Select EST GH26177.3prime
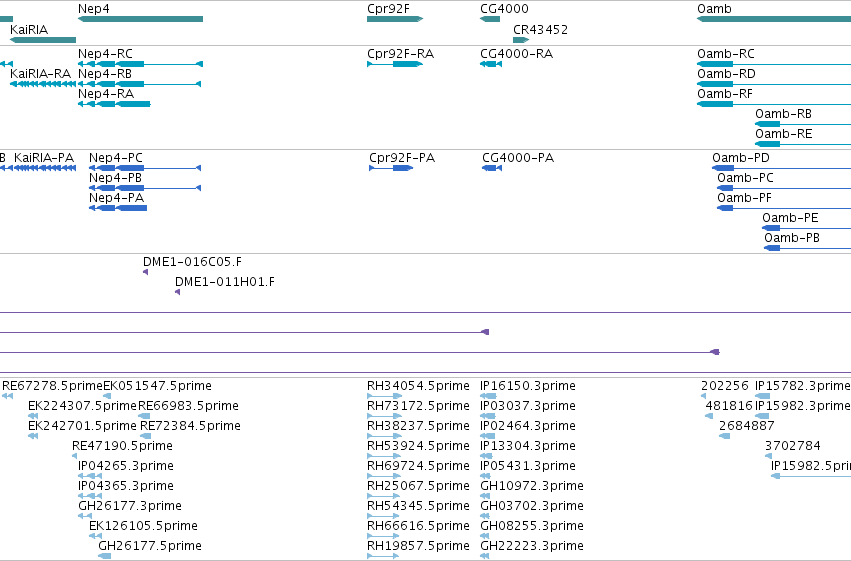Viewport: 851px width, 561px height. (85, 516)
